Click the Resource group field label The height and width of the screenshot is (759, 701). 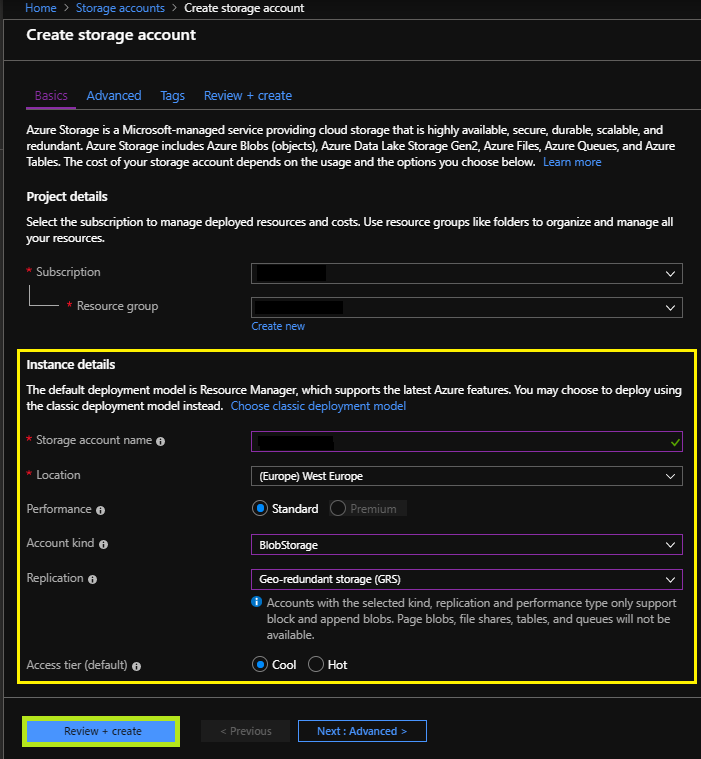tap(117, 306)
